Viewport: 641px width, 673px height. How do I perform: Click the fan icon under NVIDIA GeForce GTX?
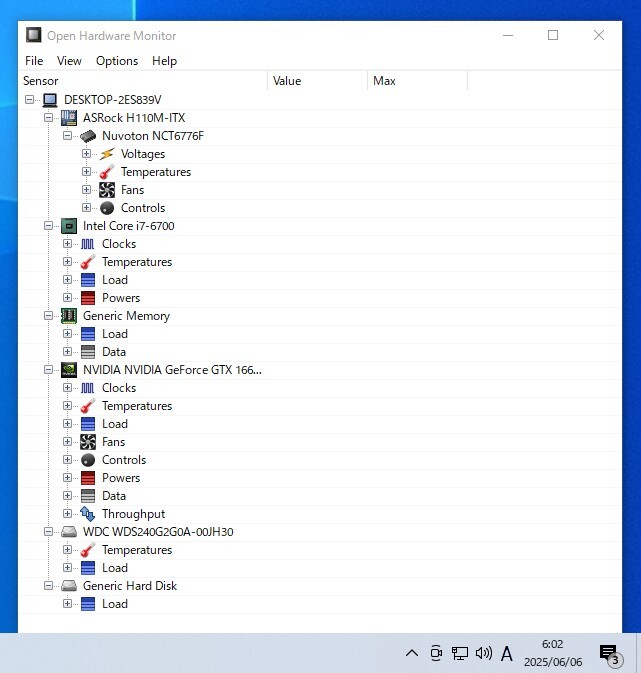(88, 442)
